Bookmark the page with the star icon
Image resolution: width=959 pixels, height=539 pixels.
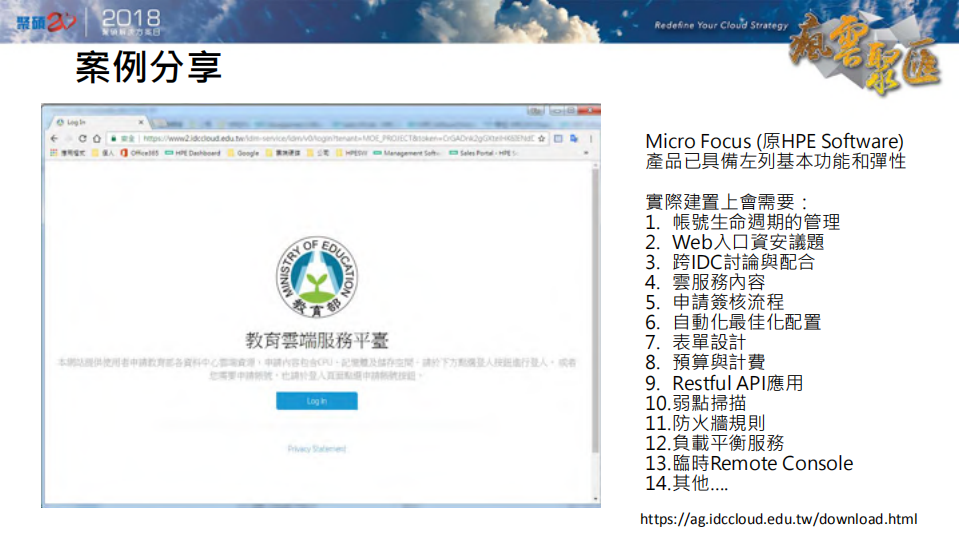(541, 139)
